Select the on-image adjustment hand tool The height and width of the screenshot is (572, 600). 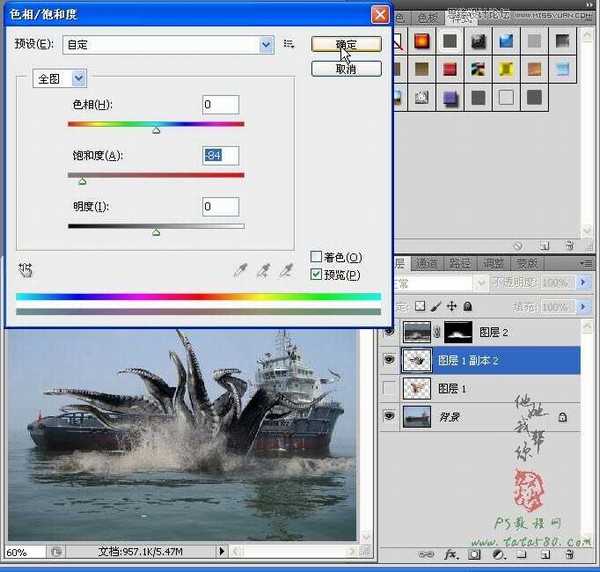pos(25,269)
